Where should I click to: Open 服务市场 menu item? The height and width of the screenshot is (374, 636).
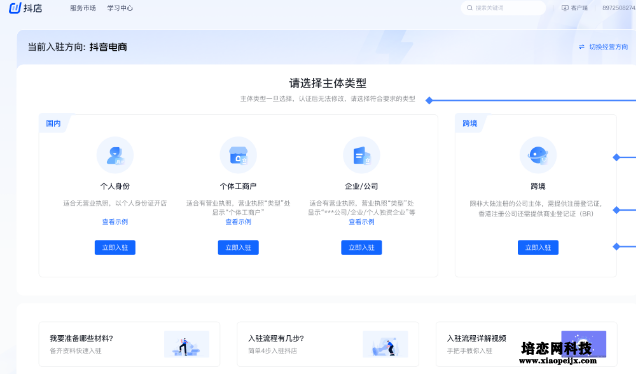83,8
